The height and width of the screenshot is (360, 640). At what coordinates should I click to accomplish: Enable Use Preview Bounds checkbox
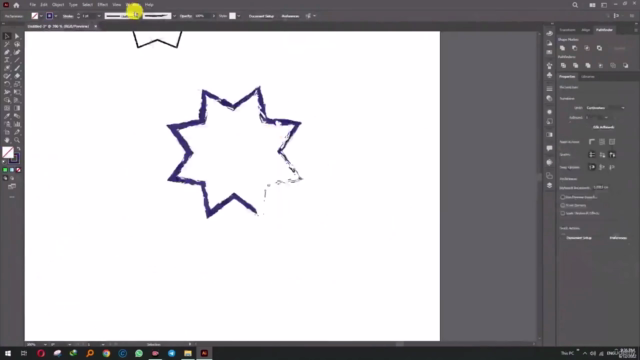563,197
